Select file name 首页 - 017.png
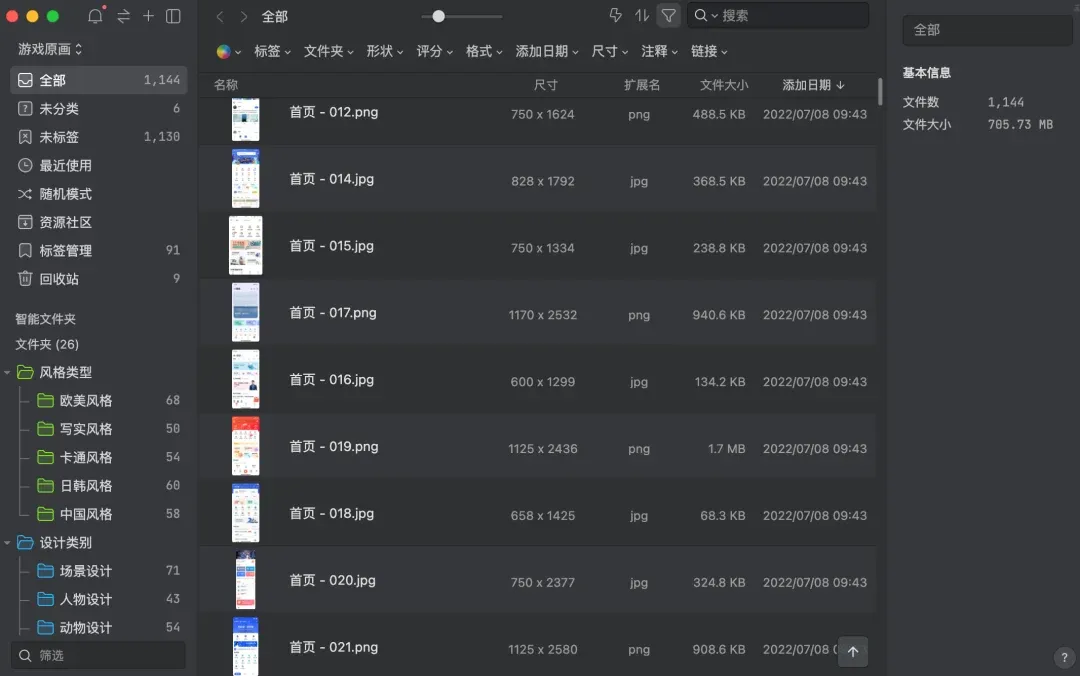Image resolution: width=1080 pixels, height=676 pixels. pos(333,313)
